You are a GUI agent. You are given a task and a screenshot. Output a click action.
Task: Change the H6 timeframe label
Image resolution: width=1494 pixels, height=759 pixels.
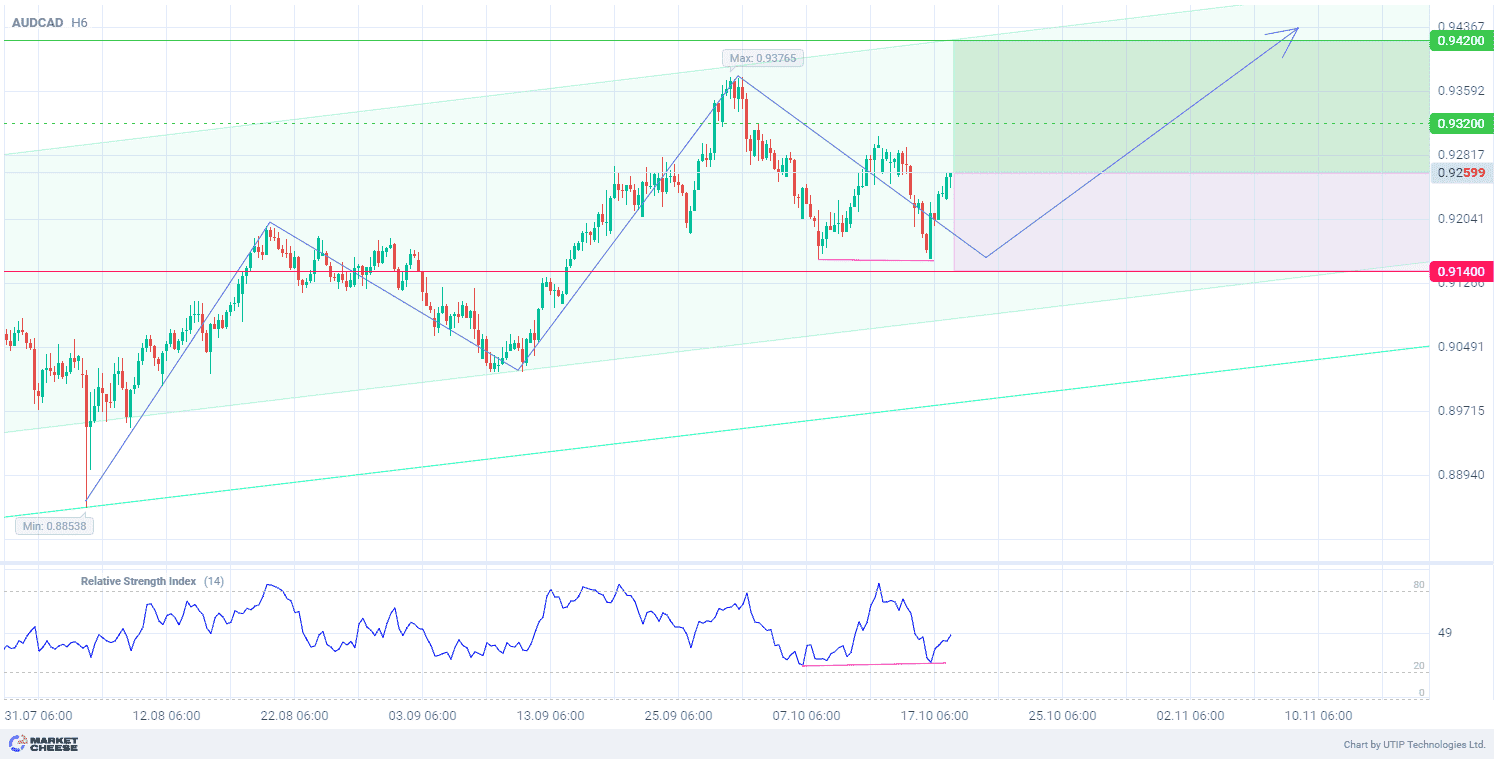coord(79,22)
